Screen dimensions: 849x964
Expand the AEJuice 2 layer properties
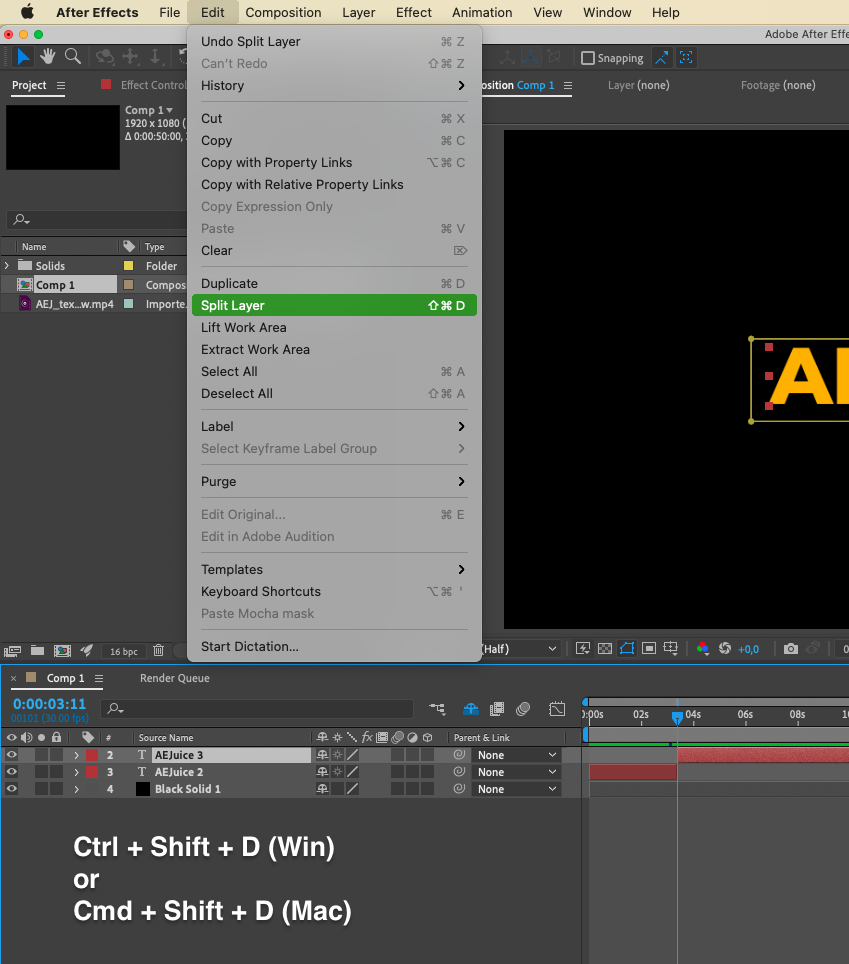coord(76,772)
